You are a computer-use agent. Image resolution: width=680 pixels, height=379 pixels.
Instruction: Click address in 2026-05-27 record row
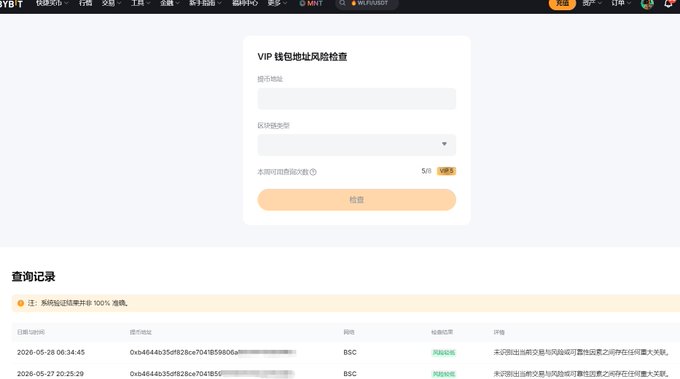(x=212, y=373)
